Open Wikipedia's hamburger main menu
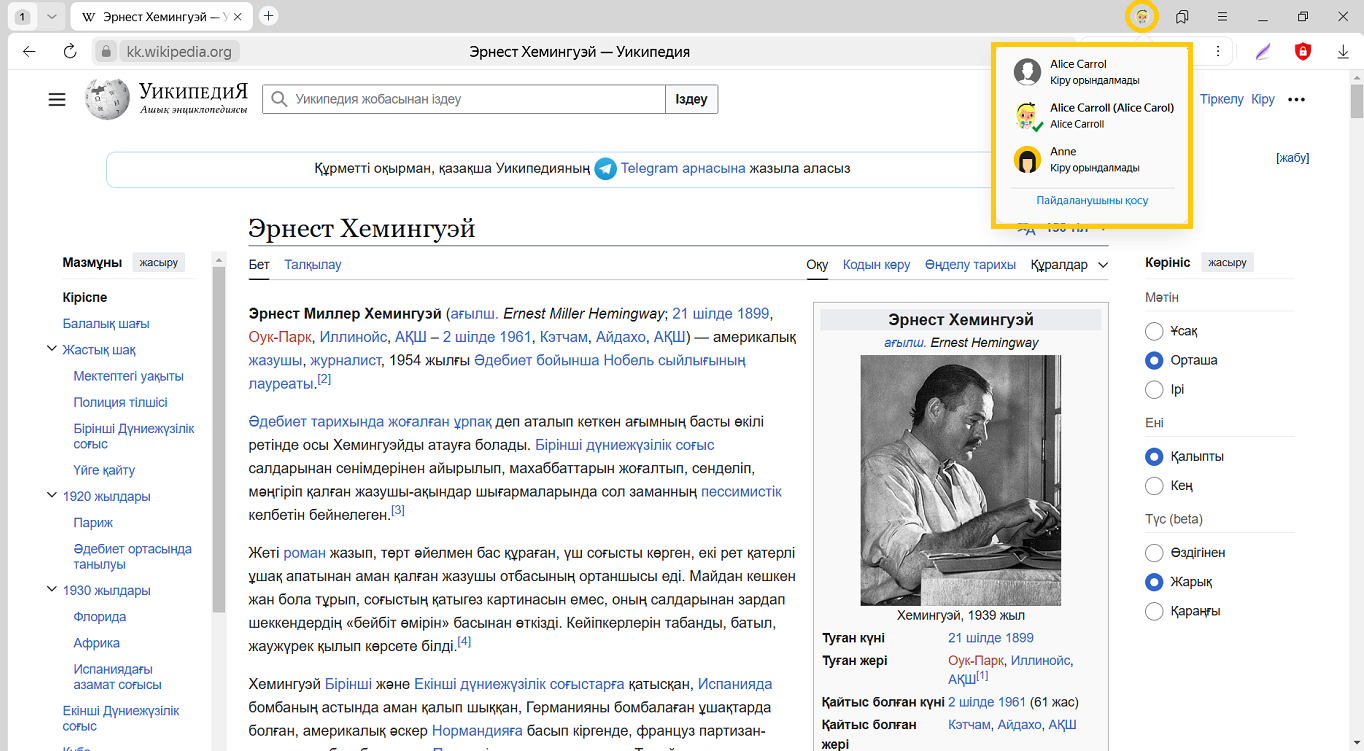The image size is (1364, 751). [57, 99]
